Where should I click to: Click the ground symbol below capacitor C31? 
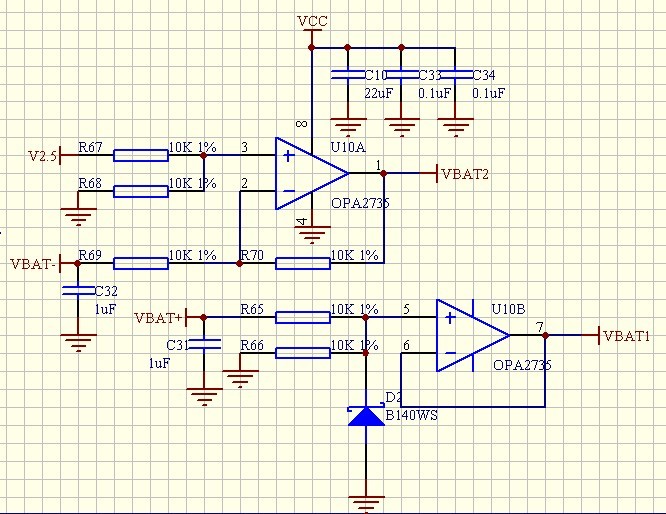pos(204,397)
